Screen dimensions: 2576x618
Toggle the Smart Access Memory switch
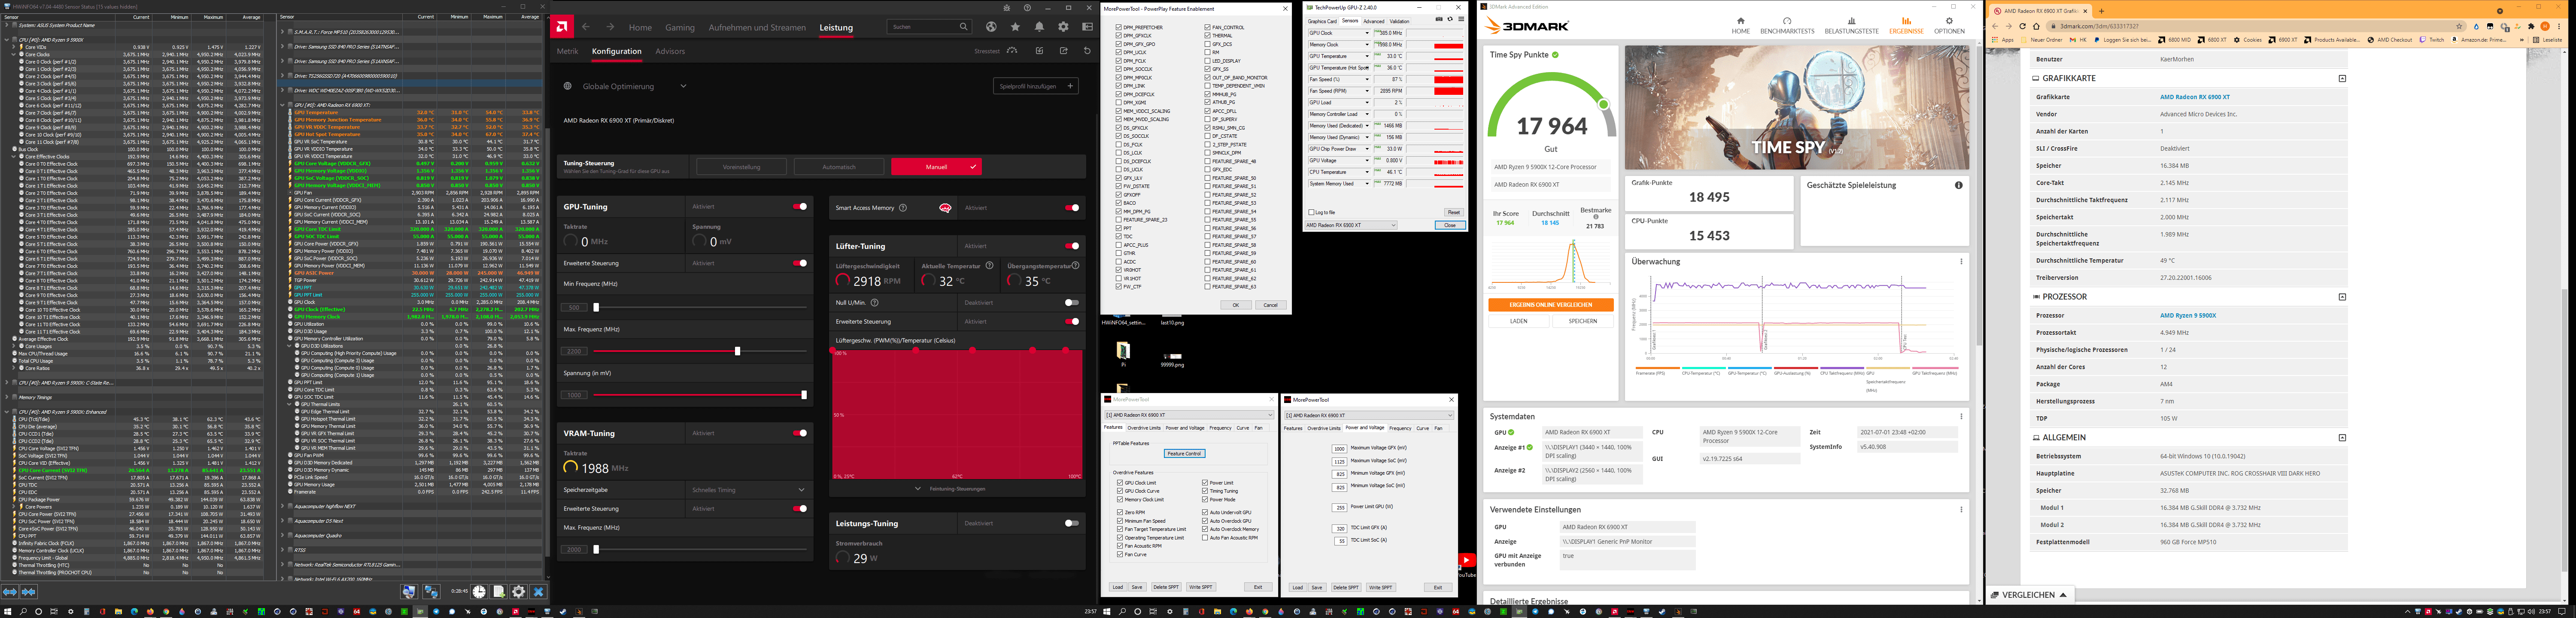click(x=1072, y=208)
